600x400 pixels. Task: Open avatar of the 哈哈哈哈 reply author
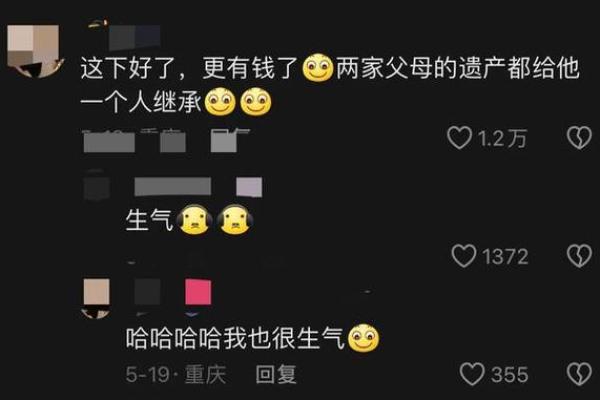(x=96, y=298)
